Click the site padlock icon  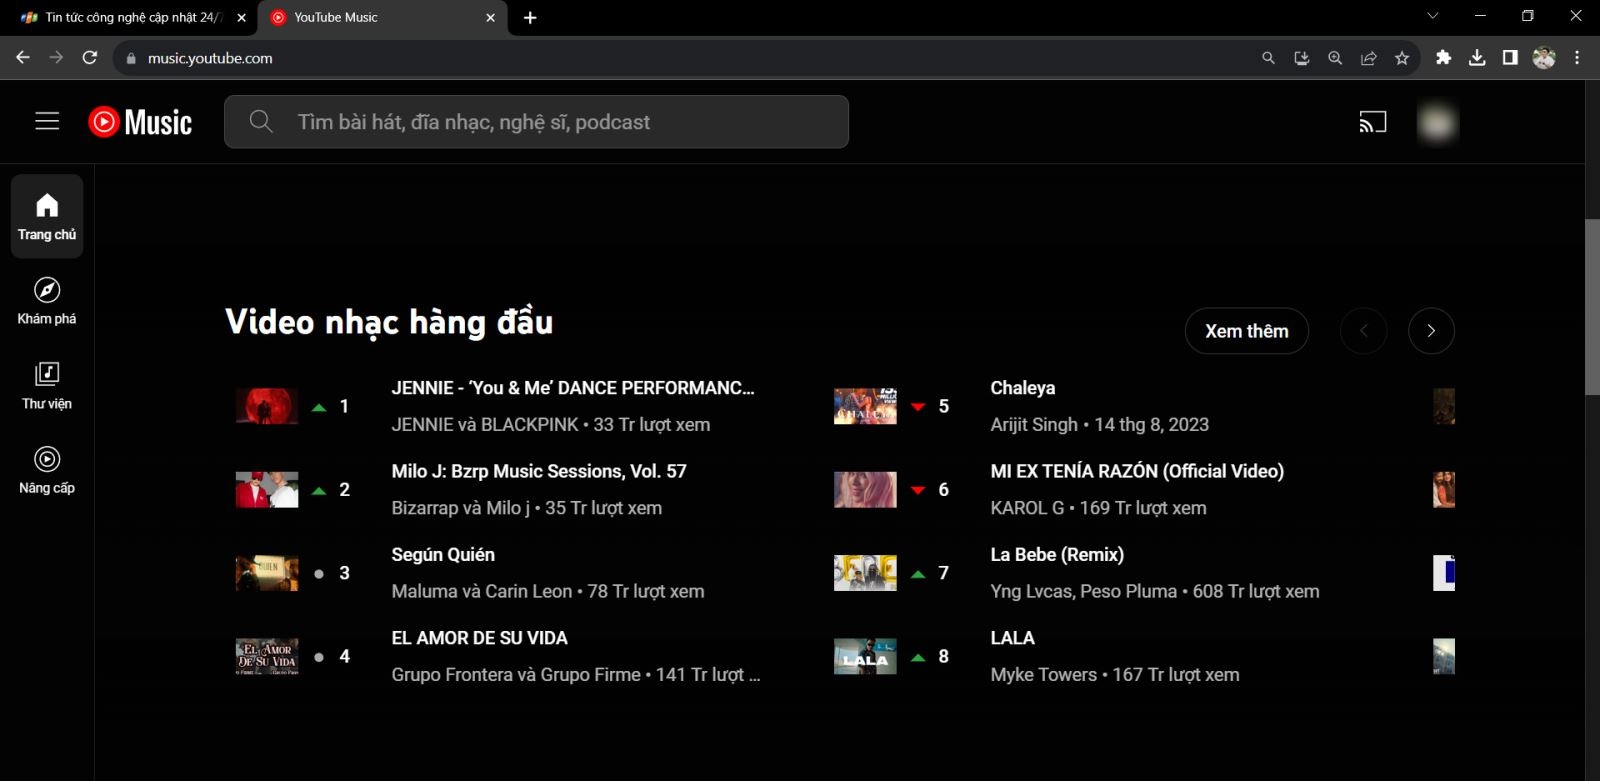point(130,58)
